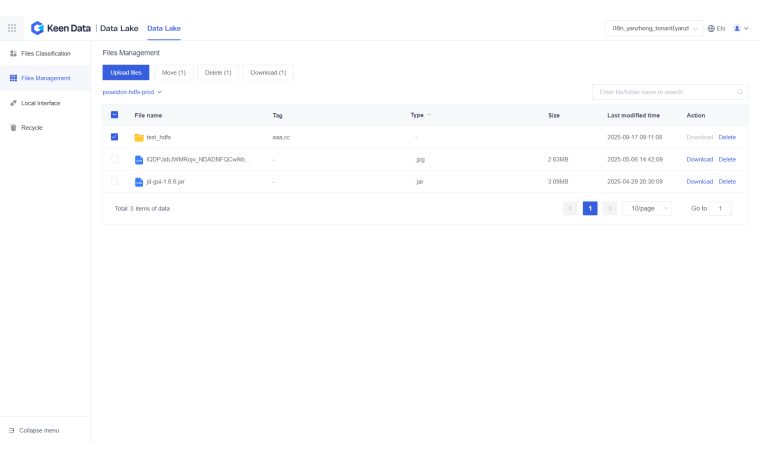Image resolution: width=760 pixels, height=460 pixels.
Task: Open the tenant selector dropdown
Action: click(x=655, y=28)
